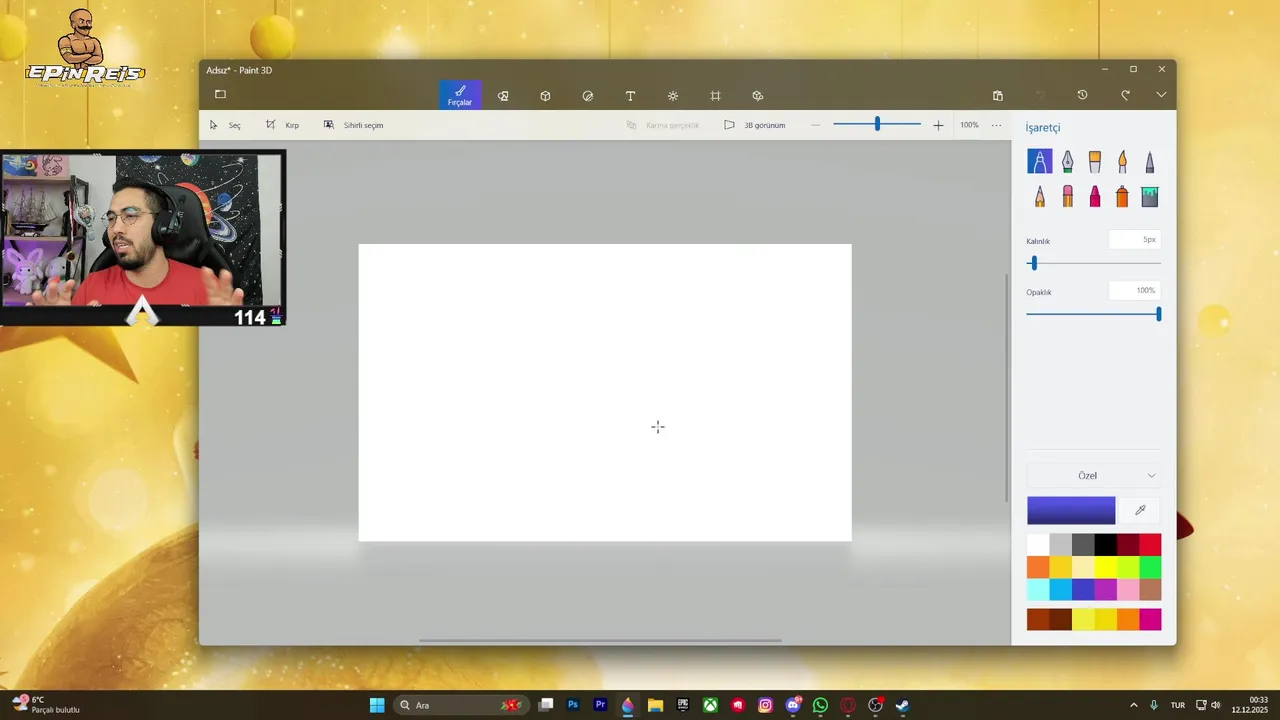Choose the white color swatch
Screen dimensions: 1280x720
click(x=1038, y=545)
